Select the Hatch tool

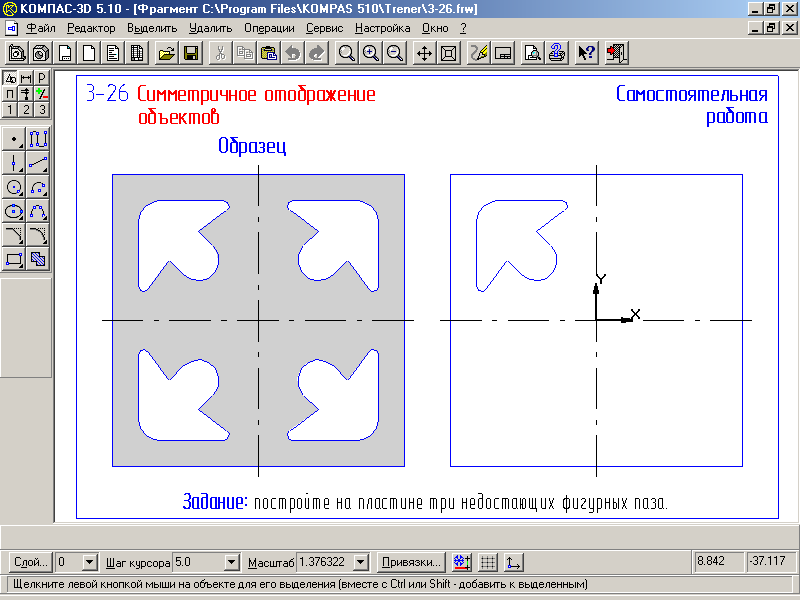(38, 259)
